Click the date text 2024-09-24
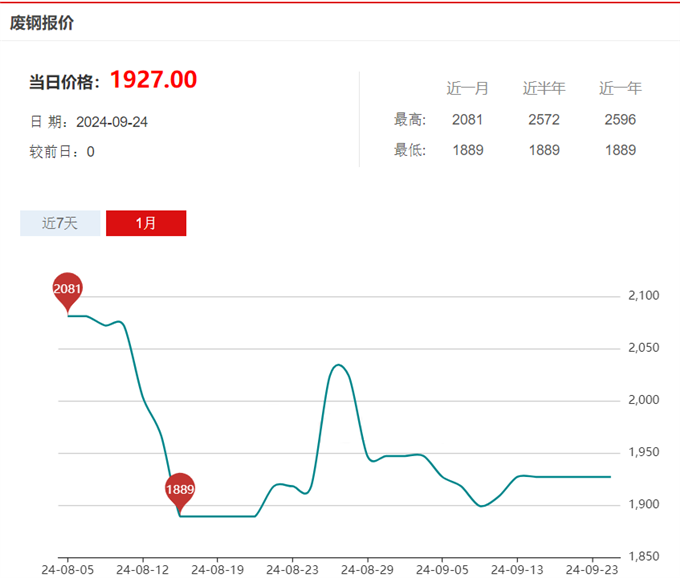Screen dimensions: 680x578 click(112, 122)
